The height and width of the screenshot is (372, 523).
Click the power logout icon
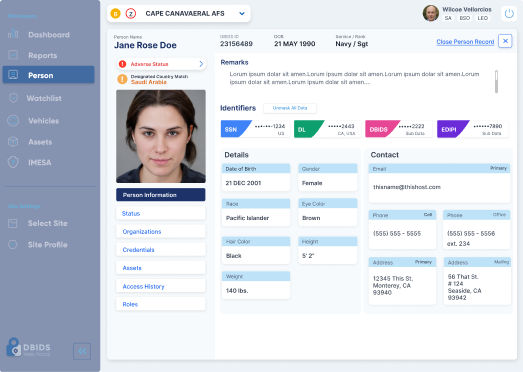coord(509,14)
